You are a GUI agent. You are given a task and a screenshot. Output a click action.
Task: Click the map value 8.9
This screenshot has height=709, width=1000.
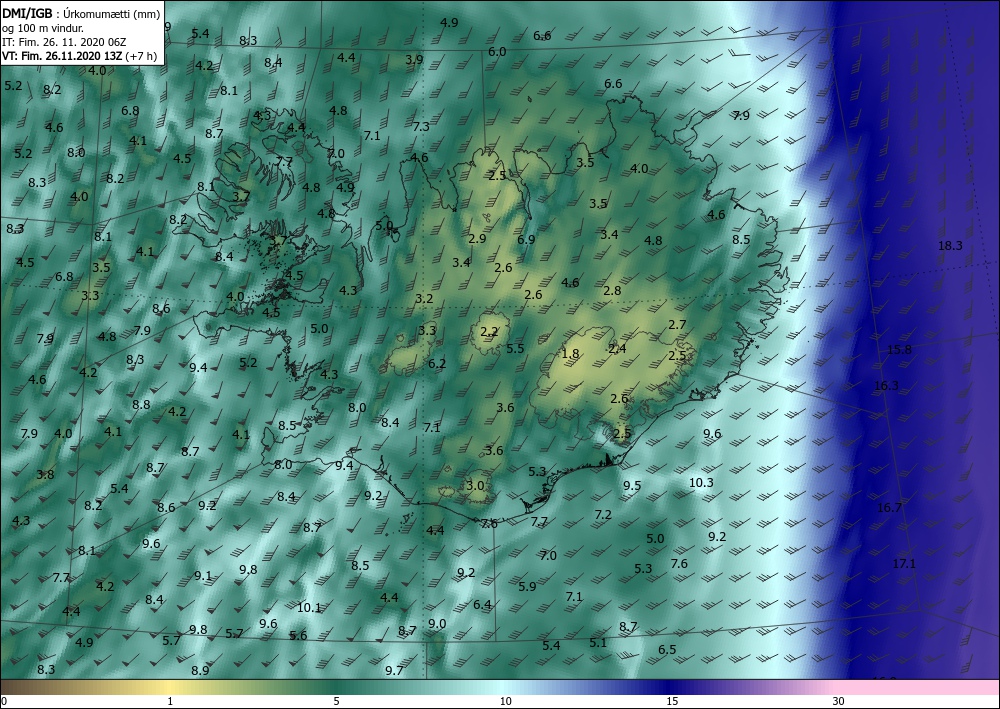click(x=200, y=670)
